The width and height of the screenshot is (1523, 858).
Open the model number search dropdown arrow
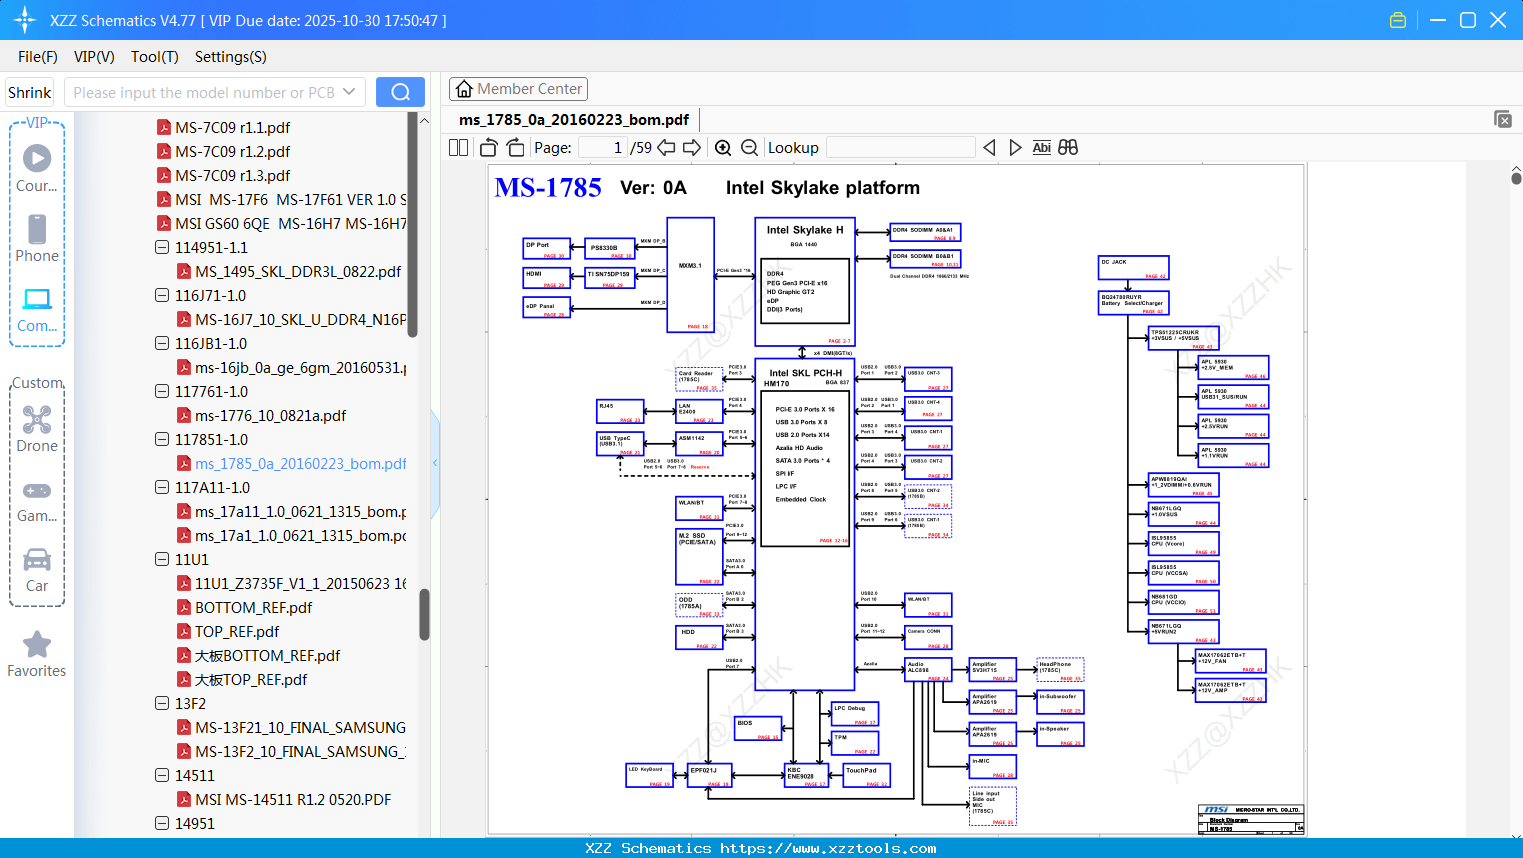(x=349, y=92)
